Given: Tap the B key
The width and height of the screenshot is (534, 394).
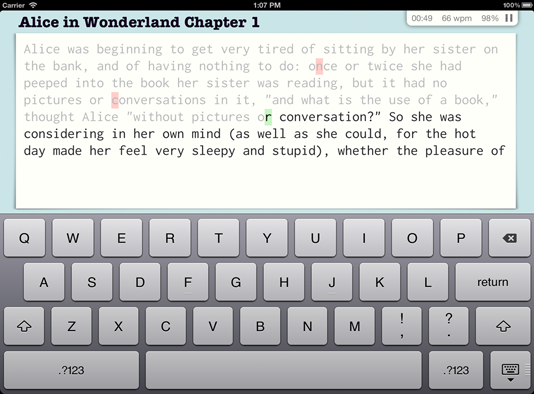Looking at the screenshot, I should click(260, 326).
